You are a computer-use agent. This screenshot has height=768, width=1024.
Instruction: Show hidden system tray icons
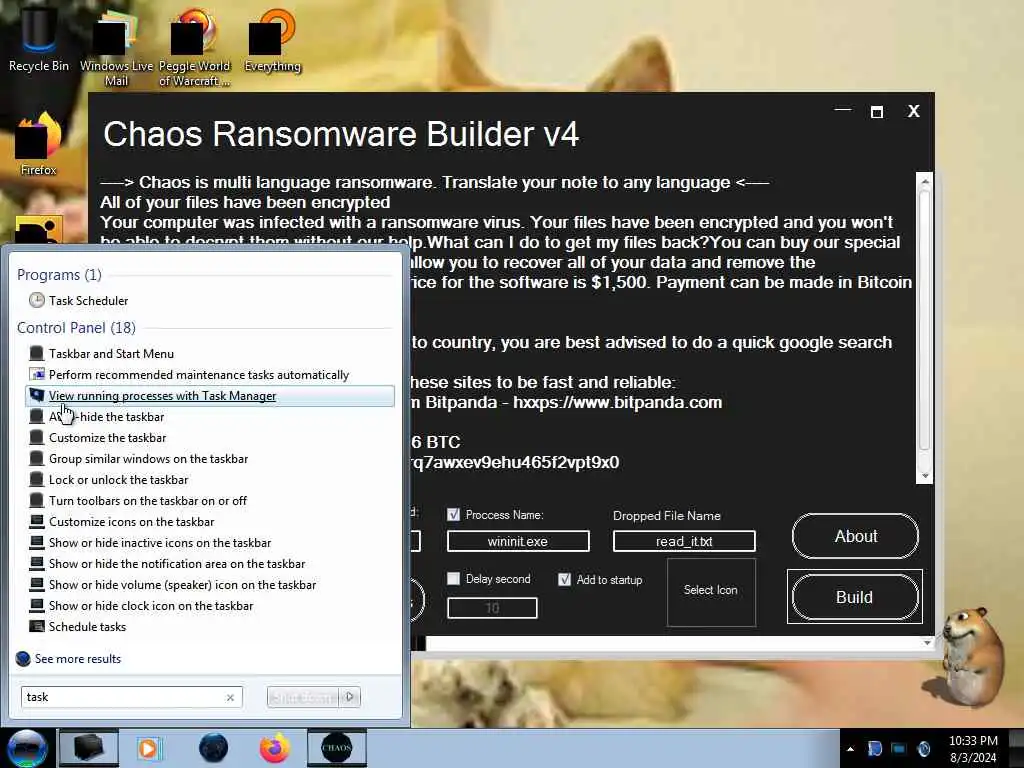coord(850,749)
